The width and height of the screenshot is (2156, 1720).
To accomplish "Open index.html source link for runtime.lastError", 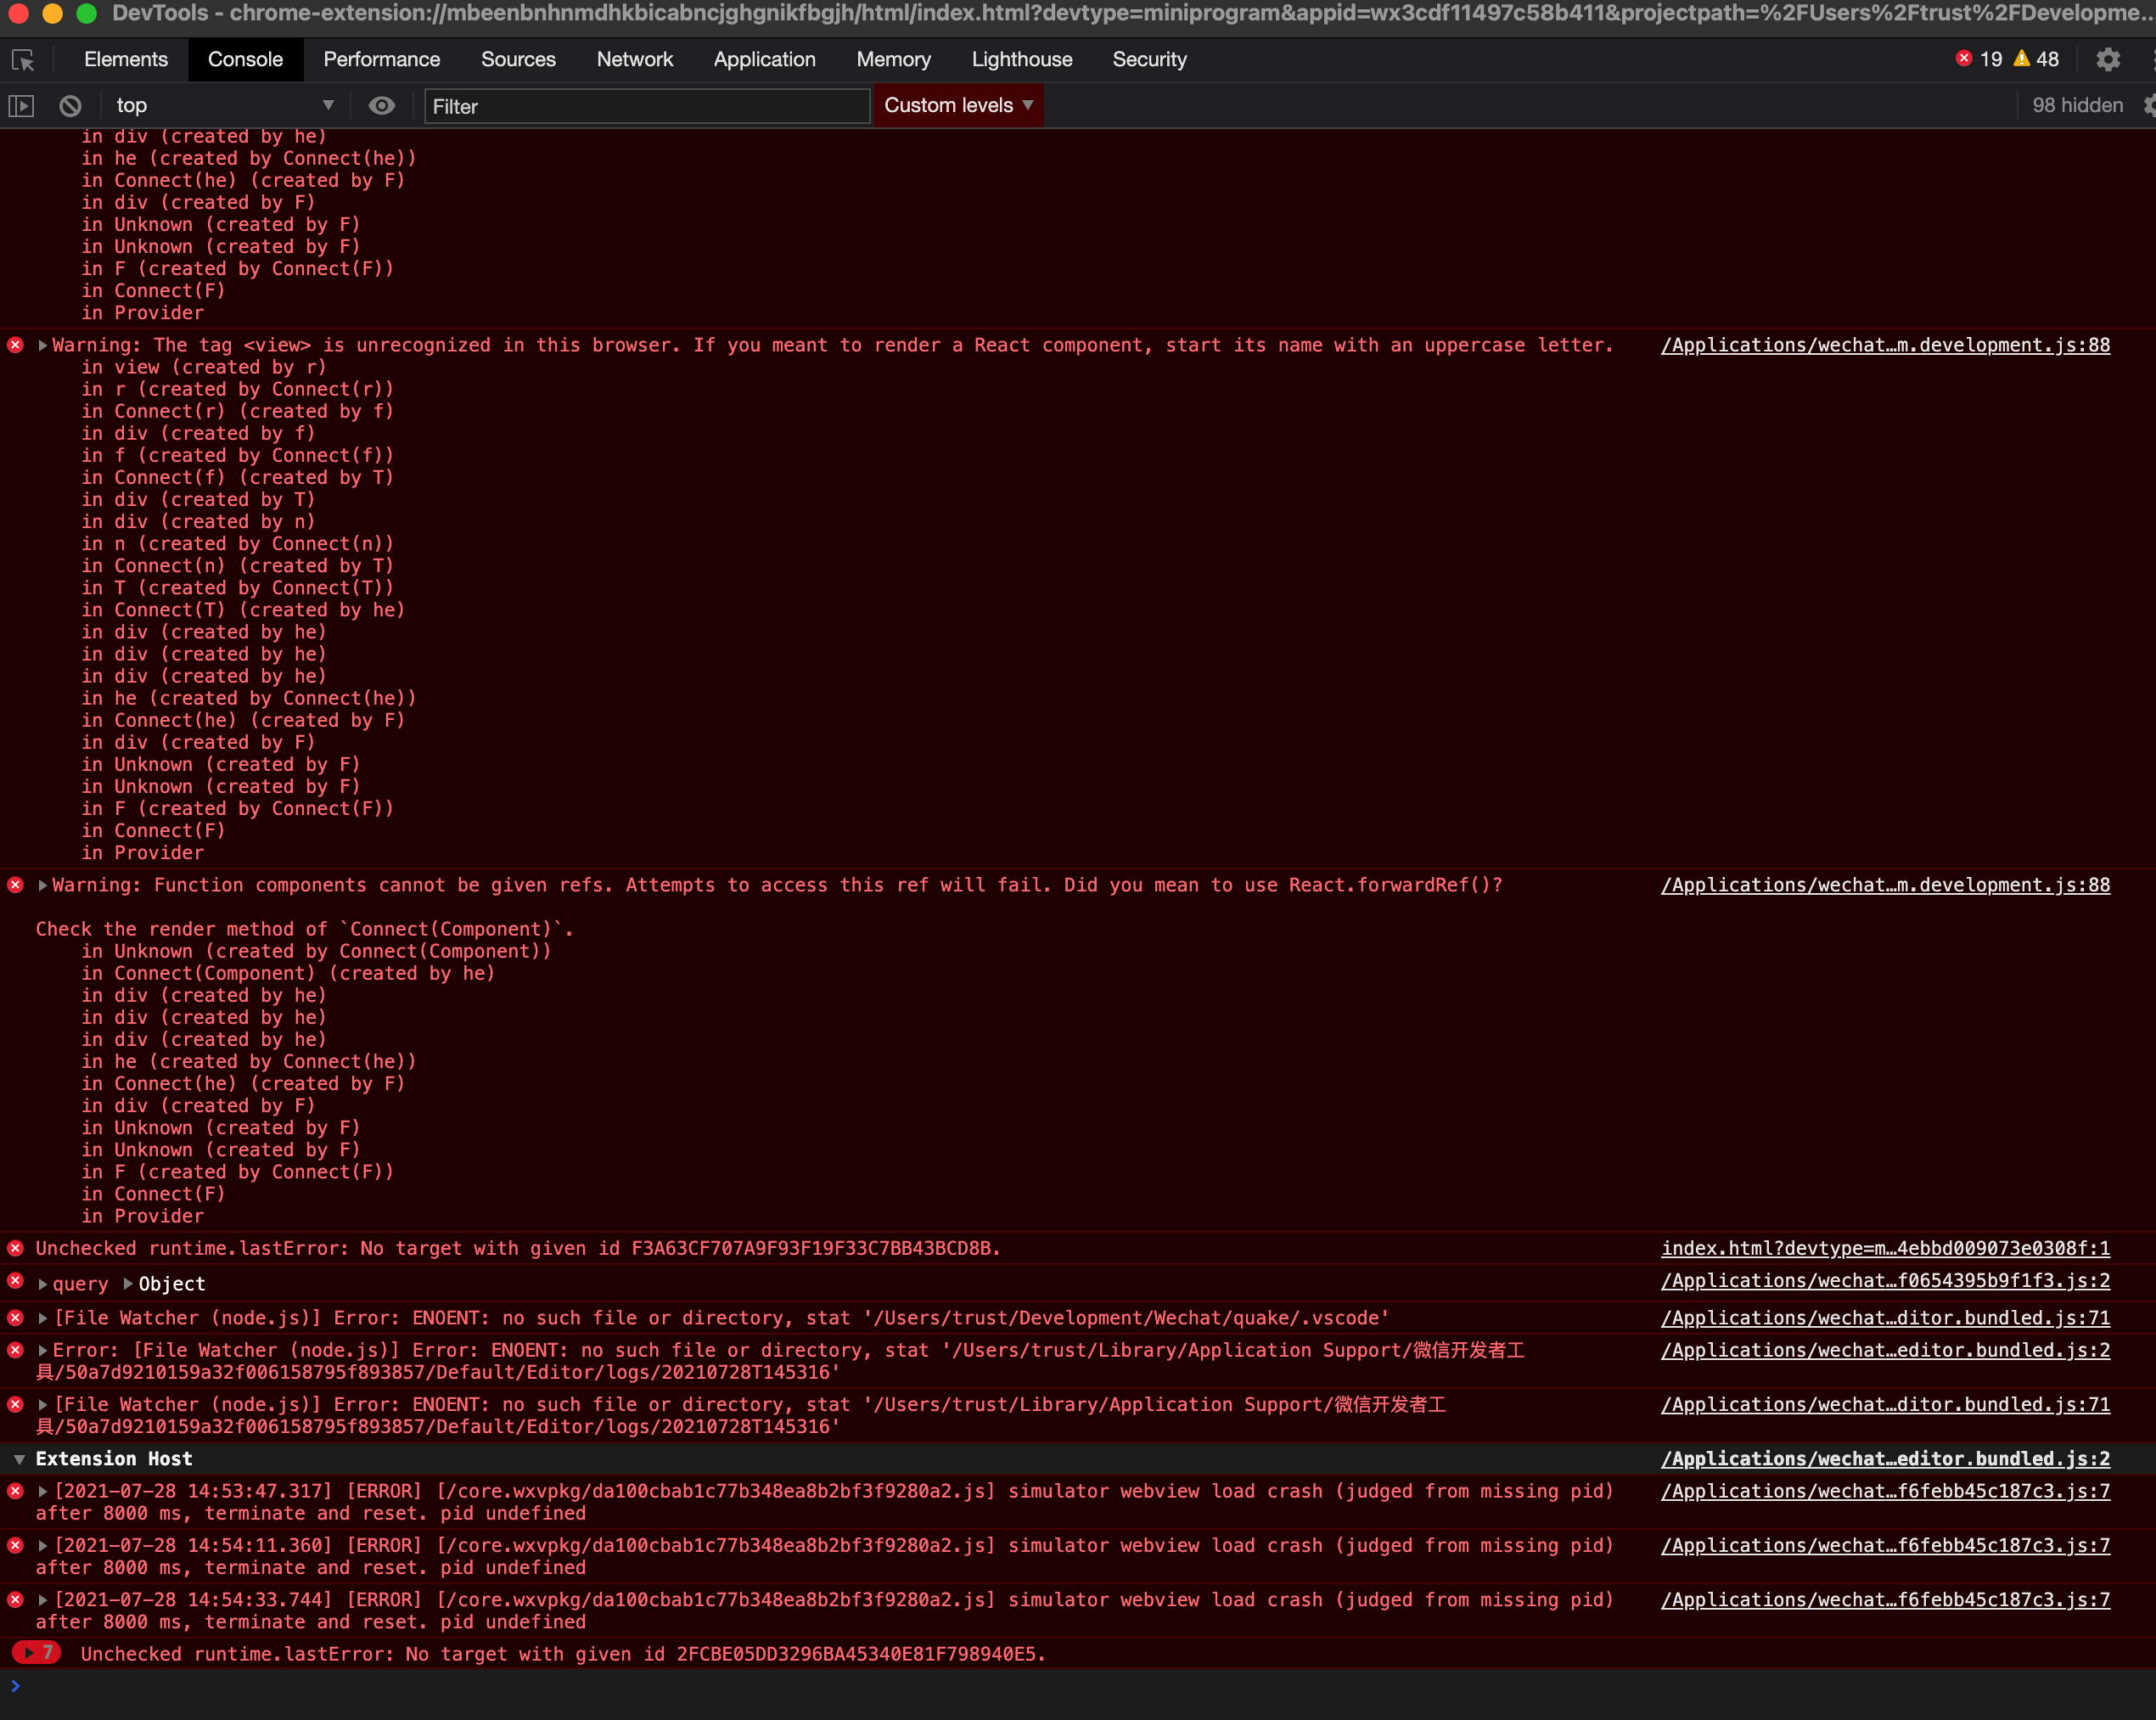I will point(1885,1248).
